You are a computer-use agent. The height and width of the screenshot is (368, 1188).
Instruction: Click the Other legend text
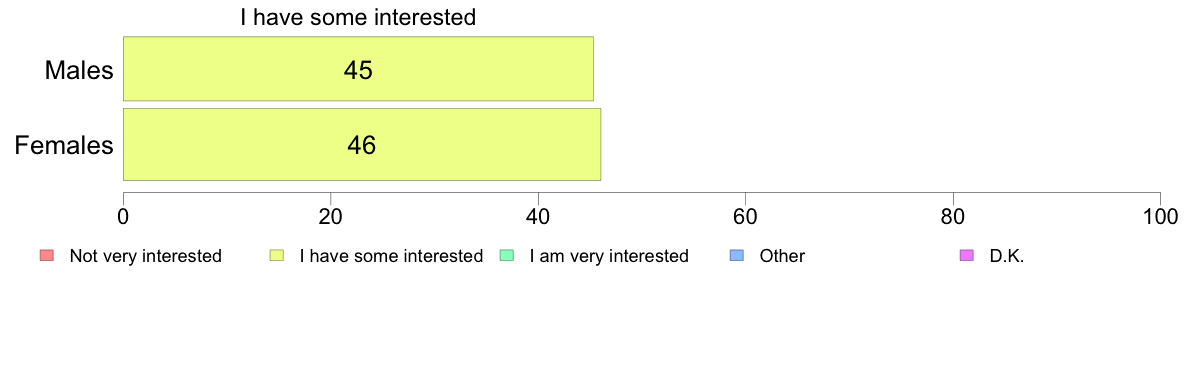coord(783,256)
